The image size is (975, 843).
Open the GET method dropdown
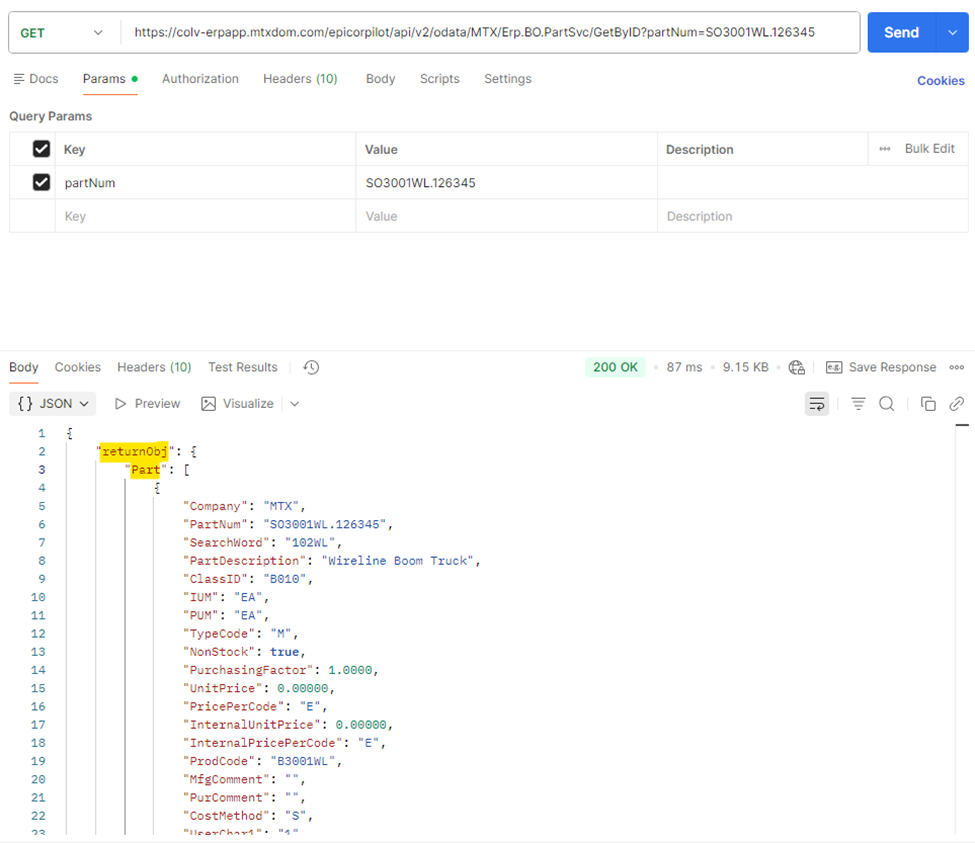point(62,33)
